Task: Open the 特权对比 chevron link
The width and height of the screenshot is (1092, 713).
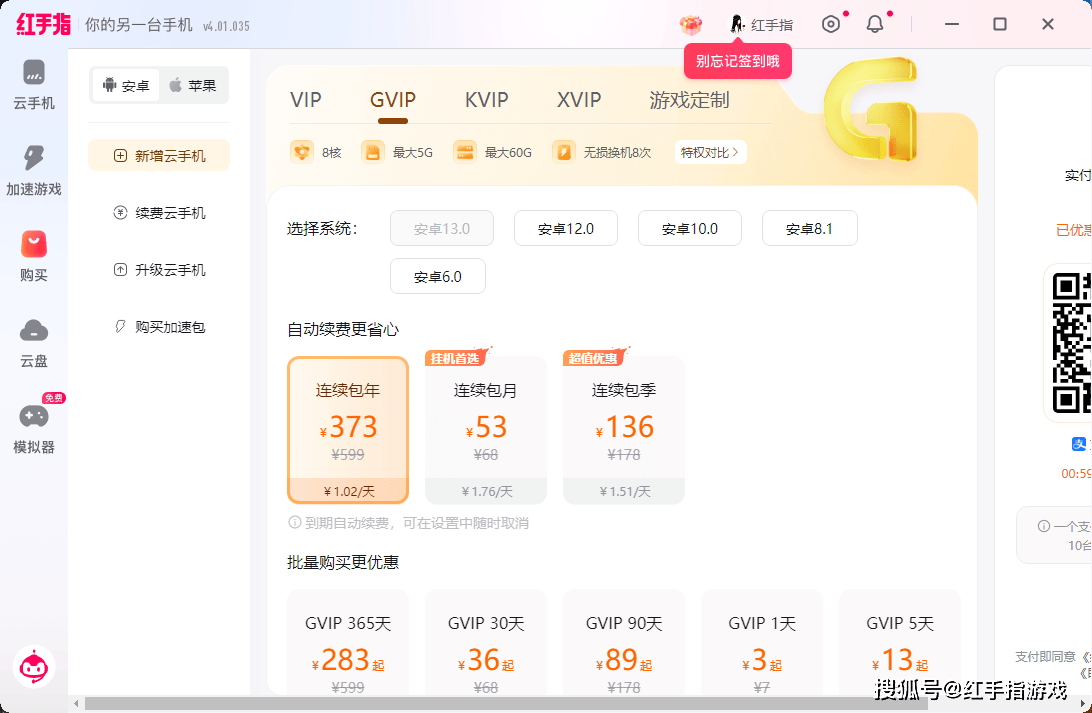Action: point(710,152)
